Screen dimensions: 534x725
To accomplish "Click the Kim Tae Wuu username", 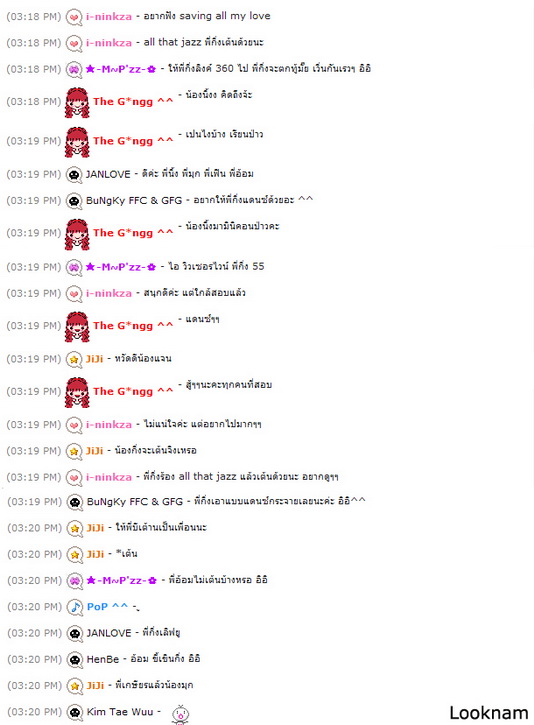I will [120, 712].
